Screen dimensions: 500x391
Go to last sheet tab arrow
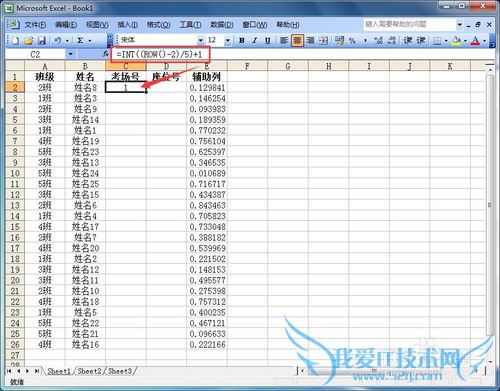37,371
